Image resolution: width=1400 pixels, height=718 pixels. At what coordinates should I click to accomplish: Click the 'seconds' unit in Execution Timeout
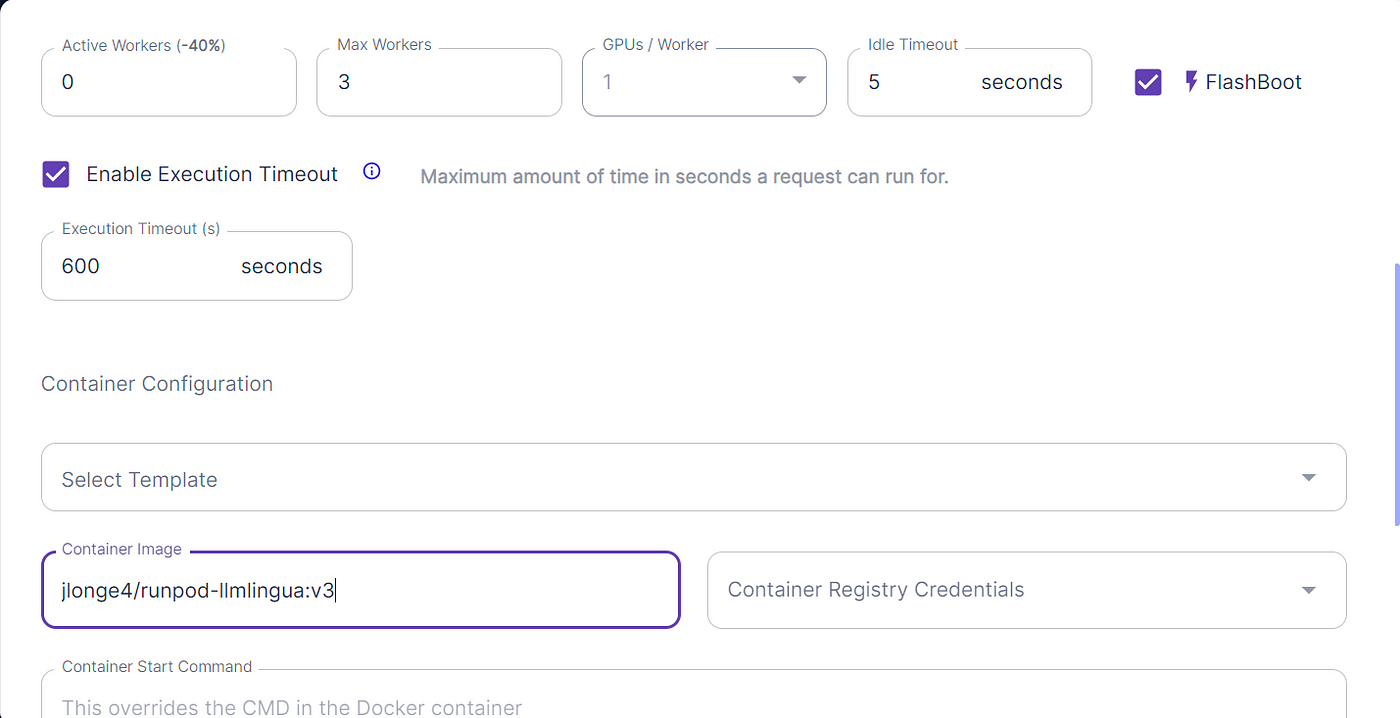coord(282,267)
